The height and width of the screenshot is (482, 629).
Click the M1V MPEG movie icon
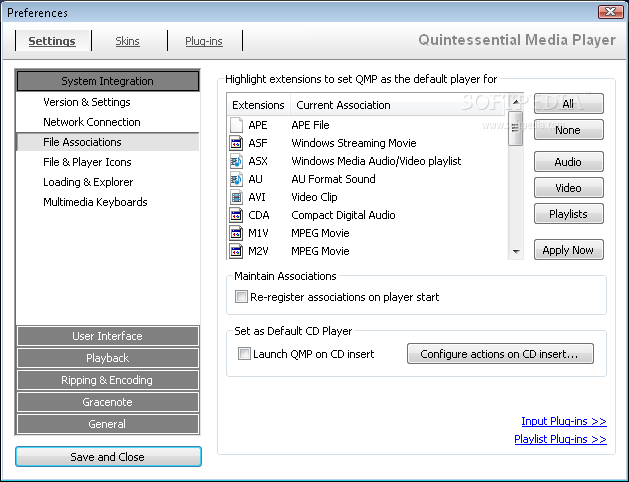point(236,233)
